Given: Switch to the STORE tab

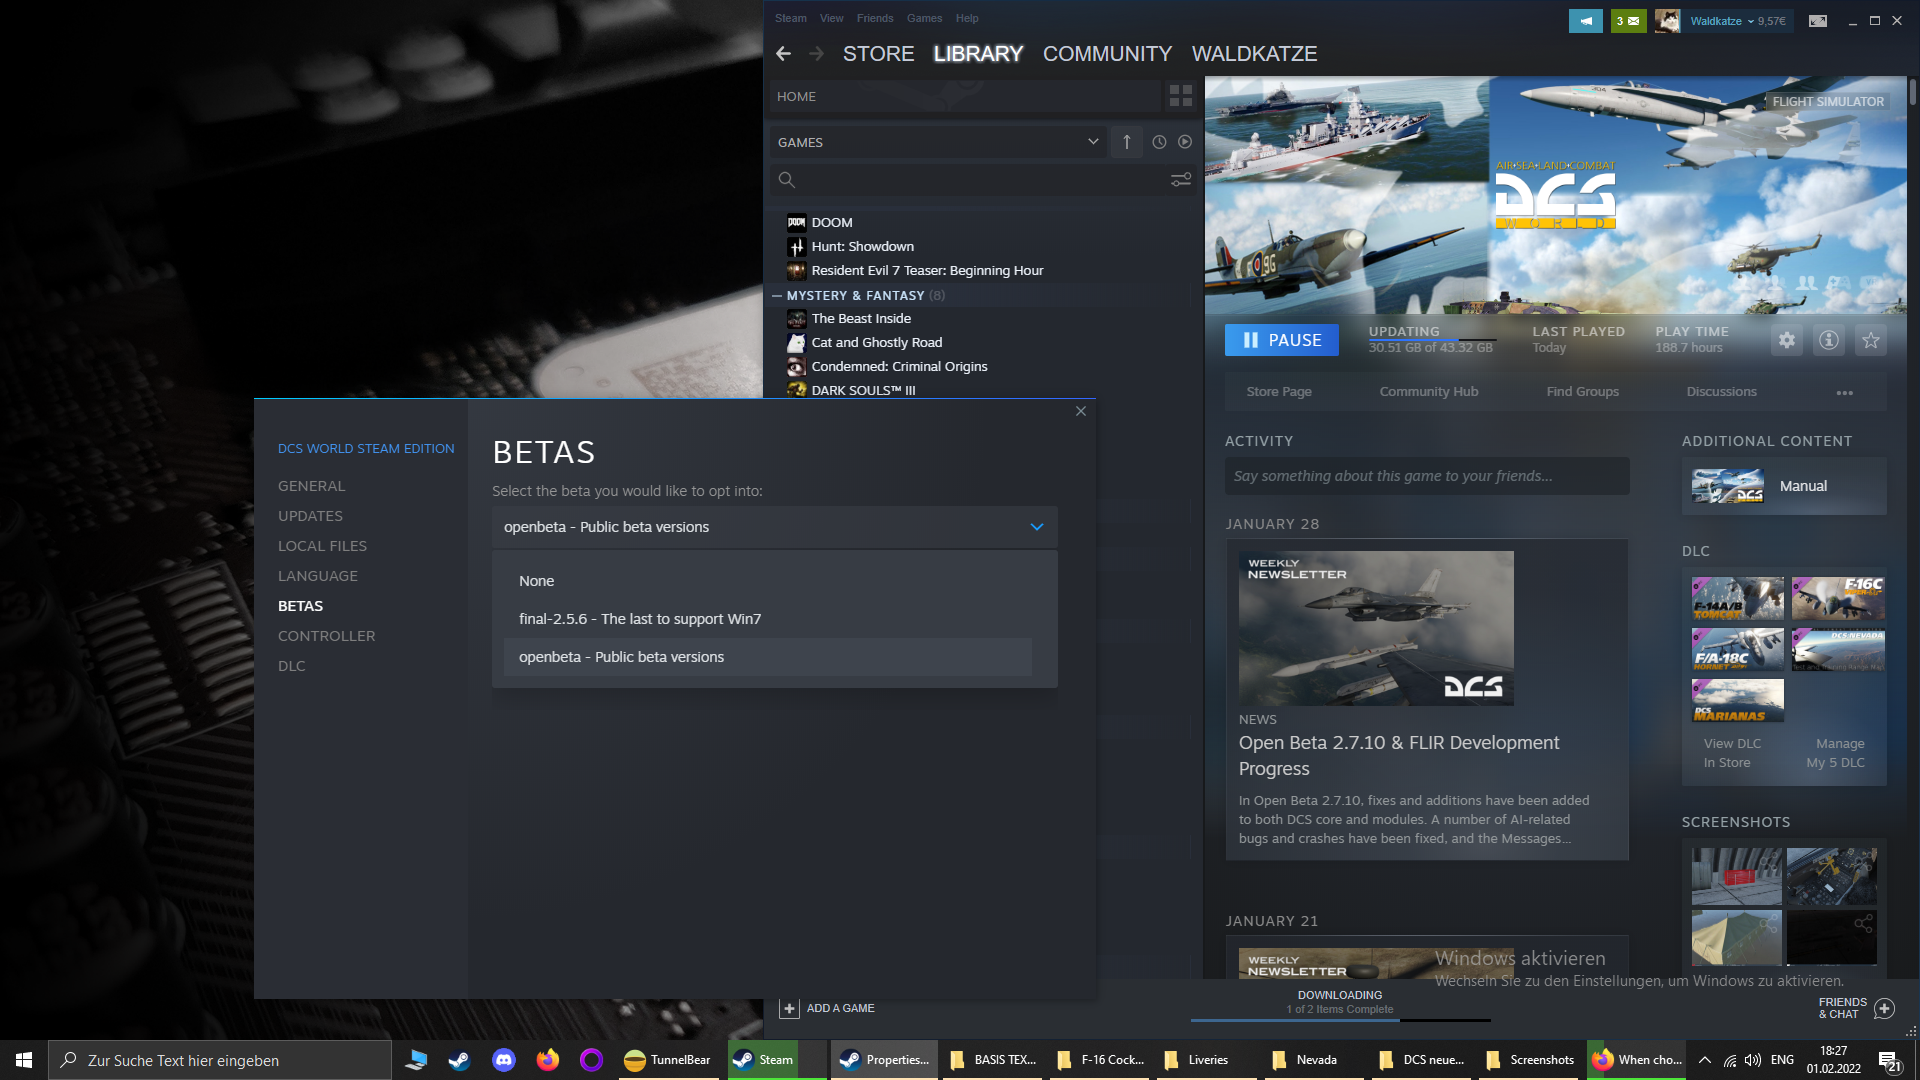Looking at the screenshot, I should coord(879,54).
